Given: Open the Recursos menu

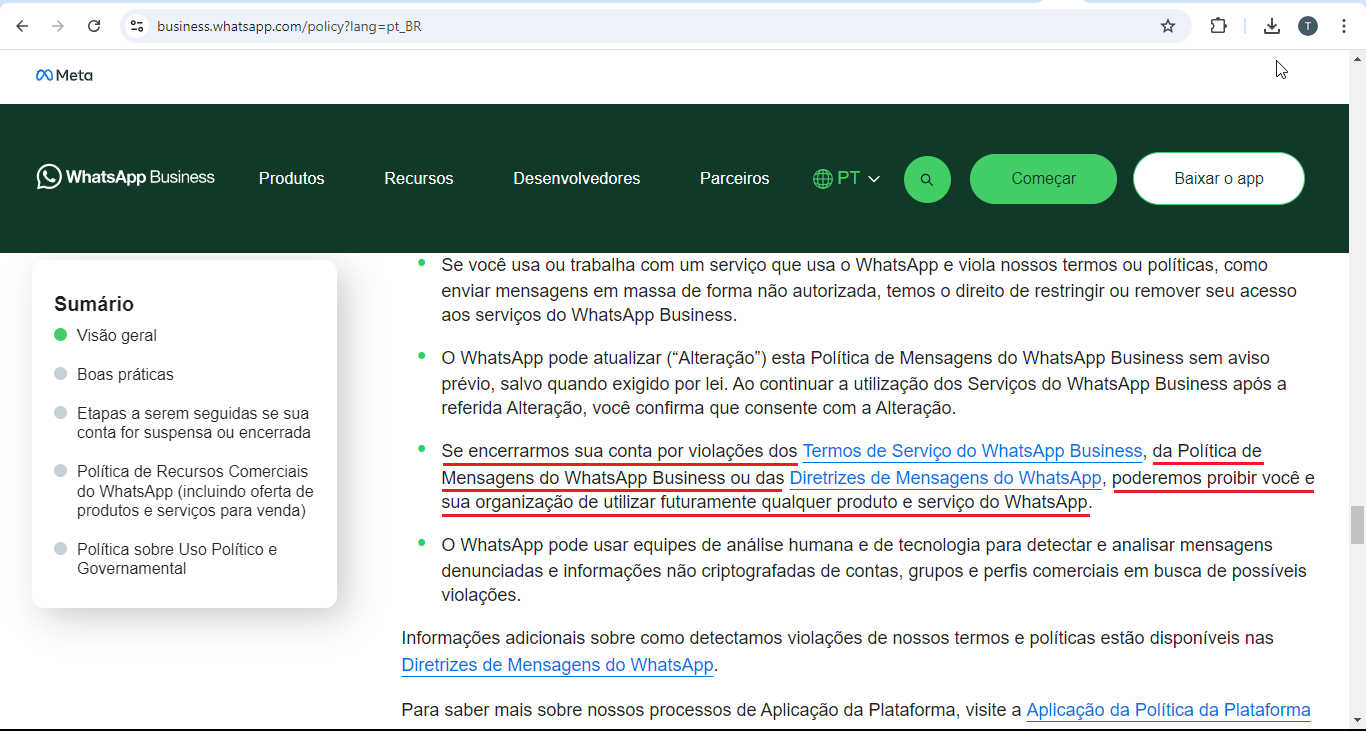Looking at the screenshot, I should (419, 179).
